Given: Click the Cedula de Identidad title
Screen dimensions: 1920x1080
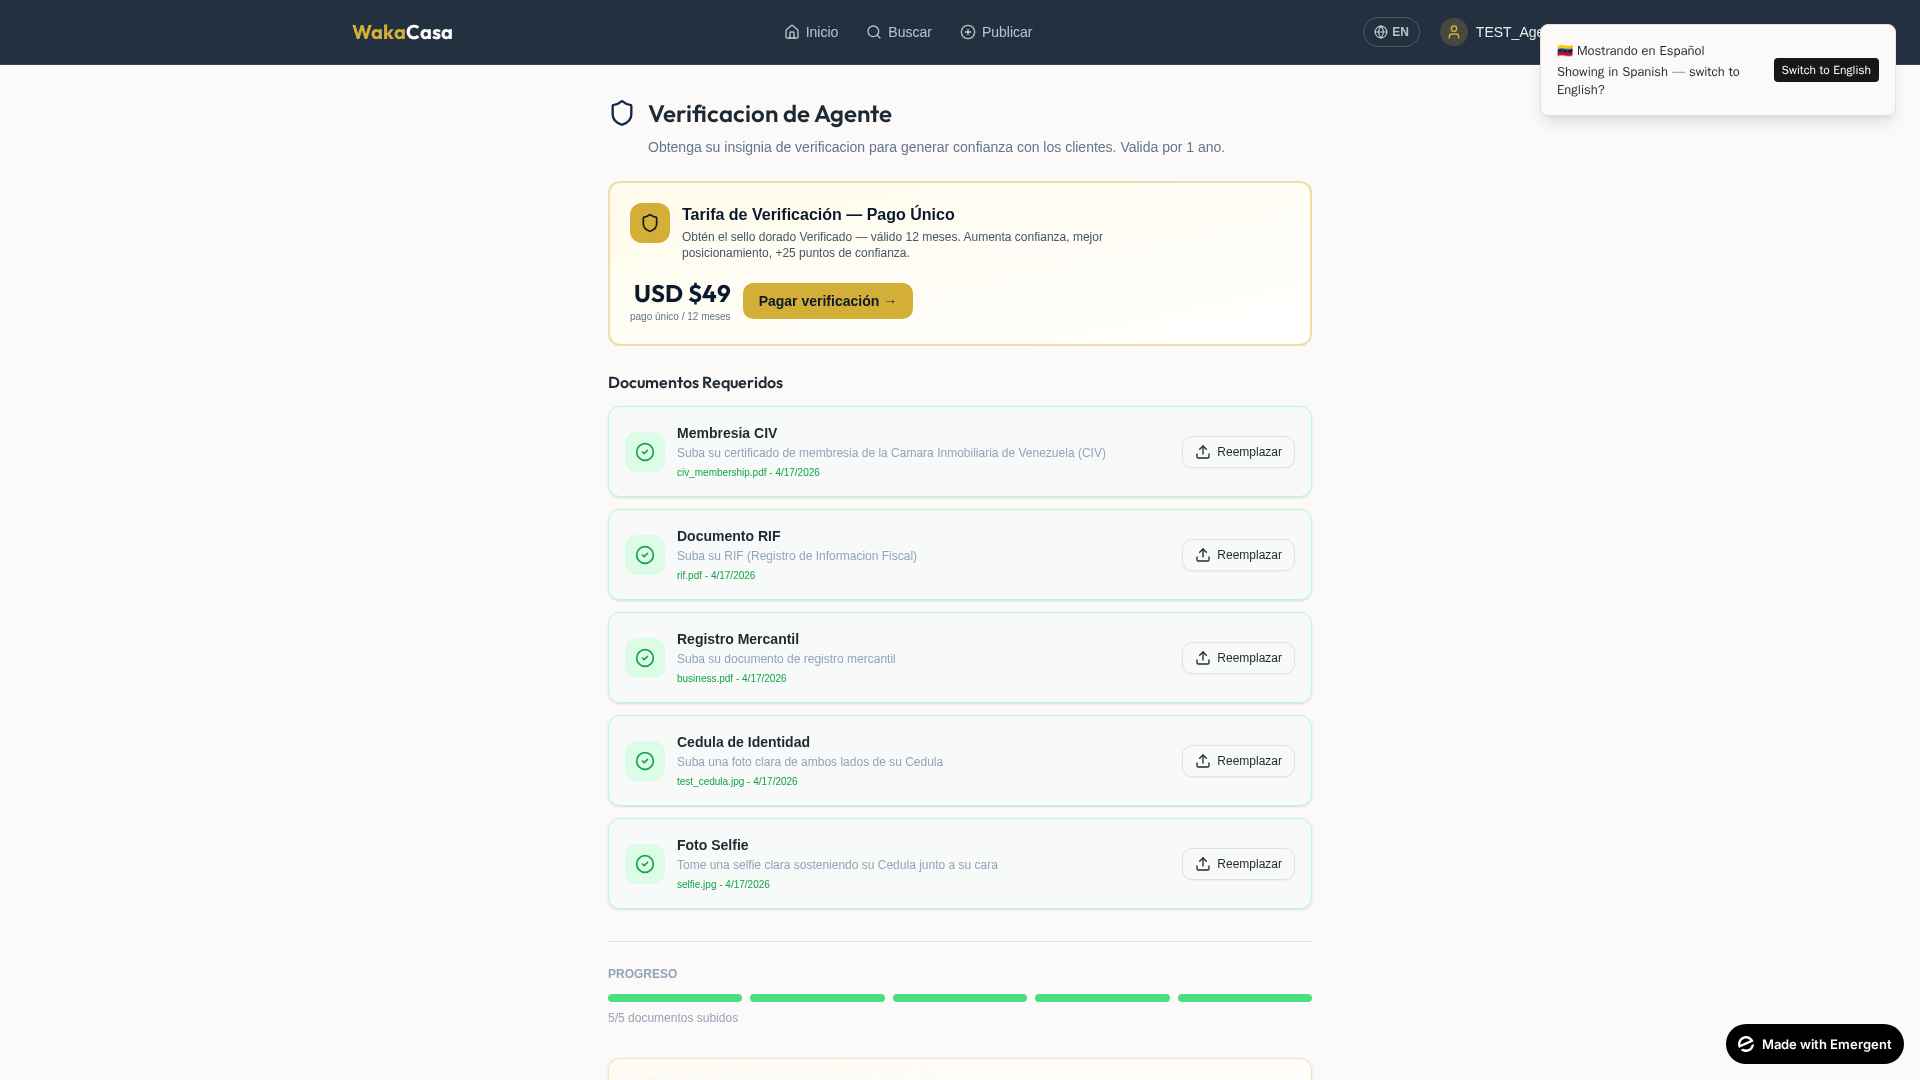Looking at the screenshot, I should pos(743,742).
